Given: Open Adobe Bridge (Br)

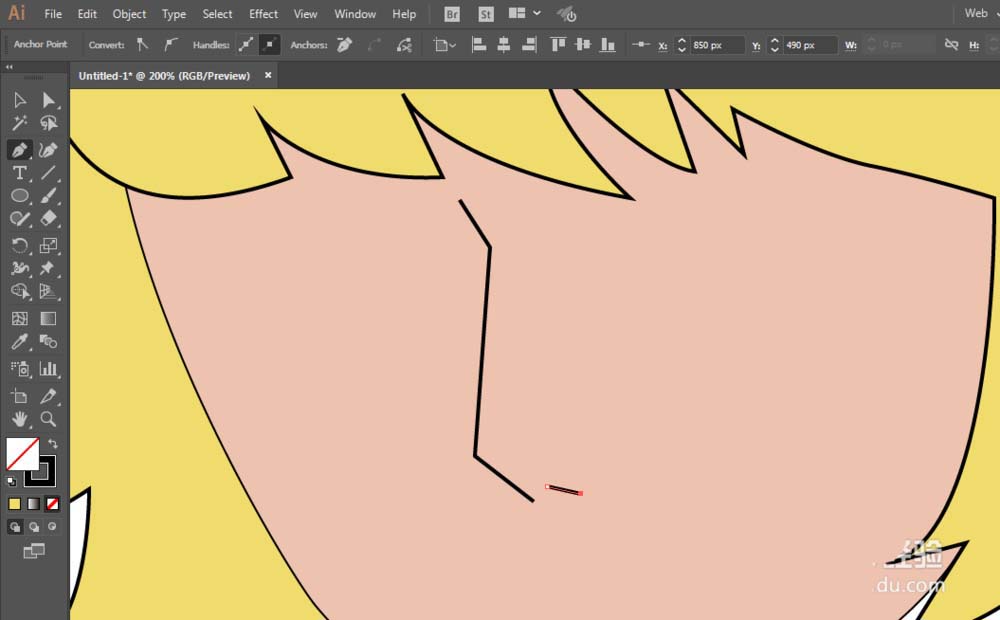Looking at the screenshot, I should [x=452, y=14].
